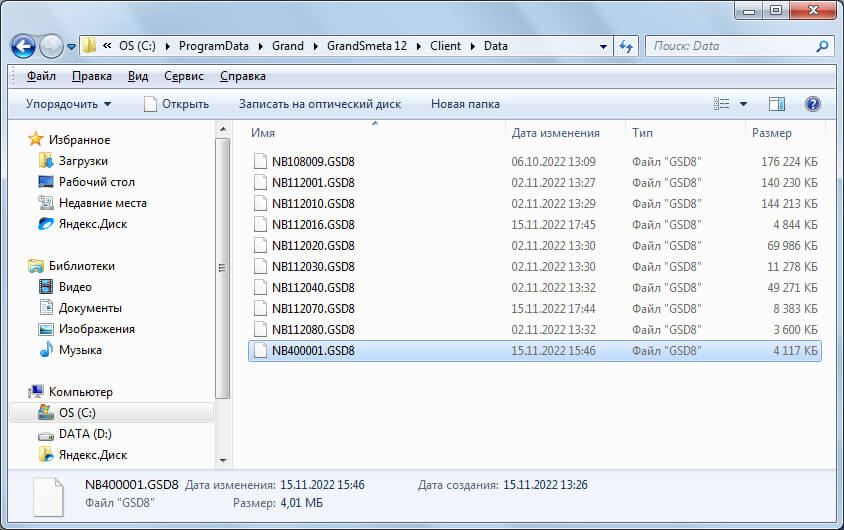Click the Рабочий стол icon

(46, 181)
